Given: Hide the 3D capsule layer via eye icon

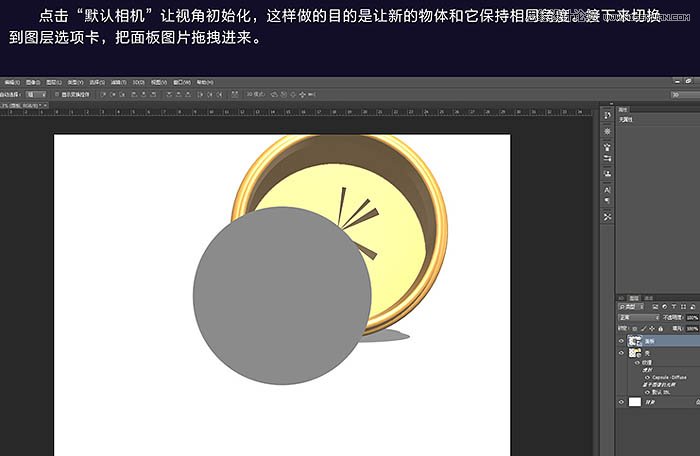Looking at the screenshot, I should pyautogui.click(x=621, y=353).
